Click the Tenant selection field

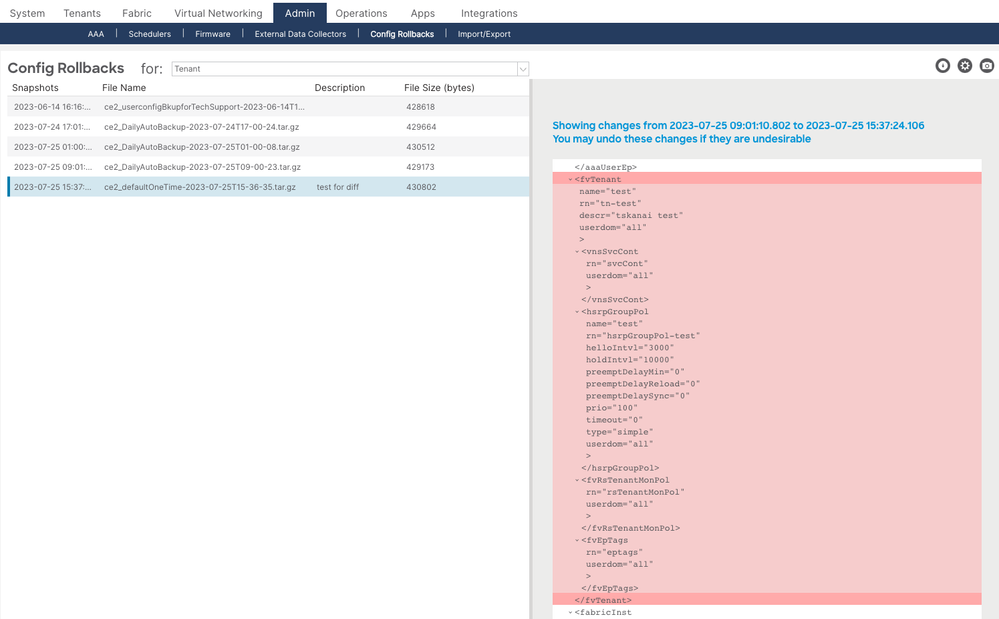350,69
